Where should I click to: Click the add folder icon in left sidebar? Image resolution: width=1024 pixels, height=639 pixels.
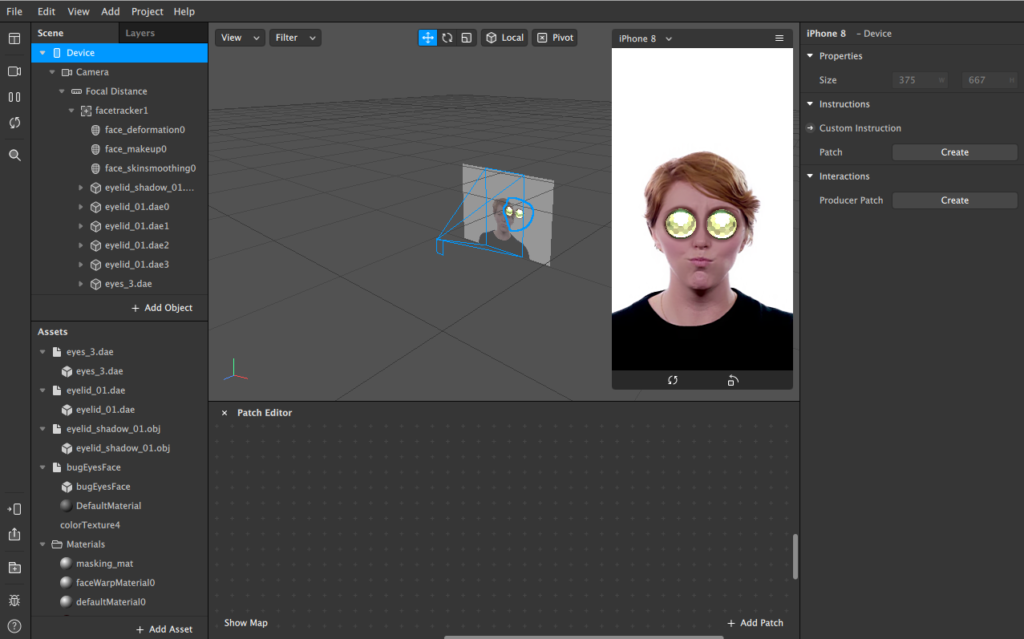click(14, 568)
